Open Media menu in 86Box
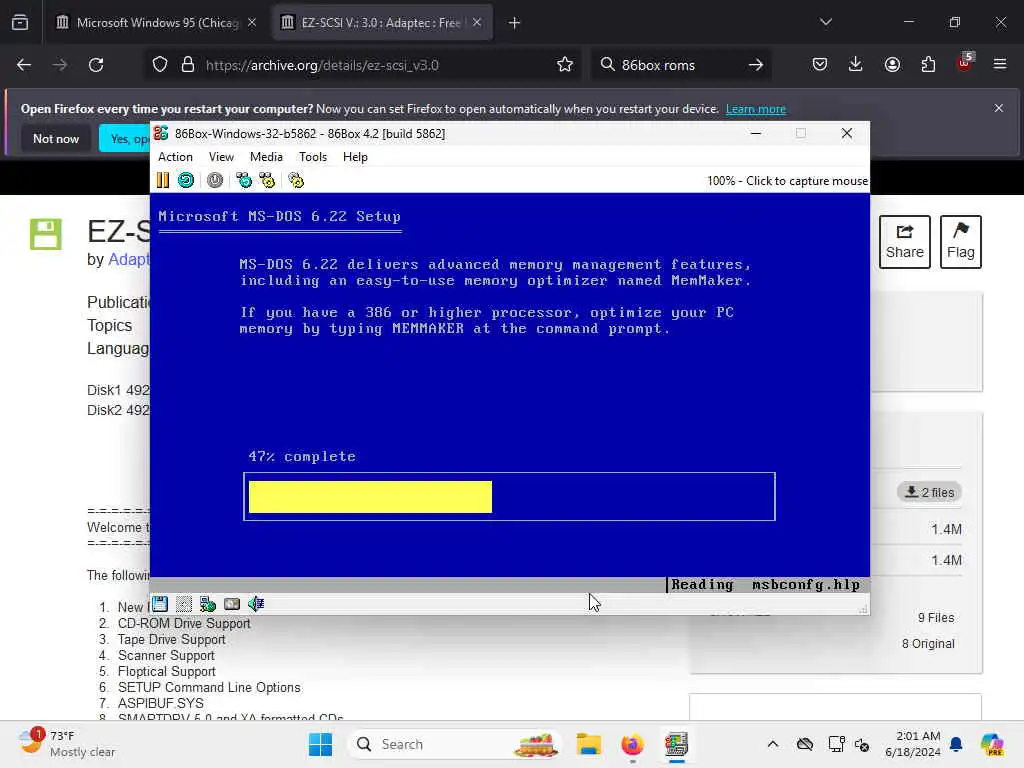Screen dimensions: 1024x768 coord(266,157)
